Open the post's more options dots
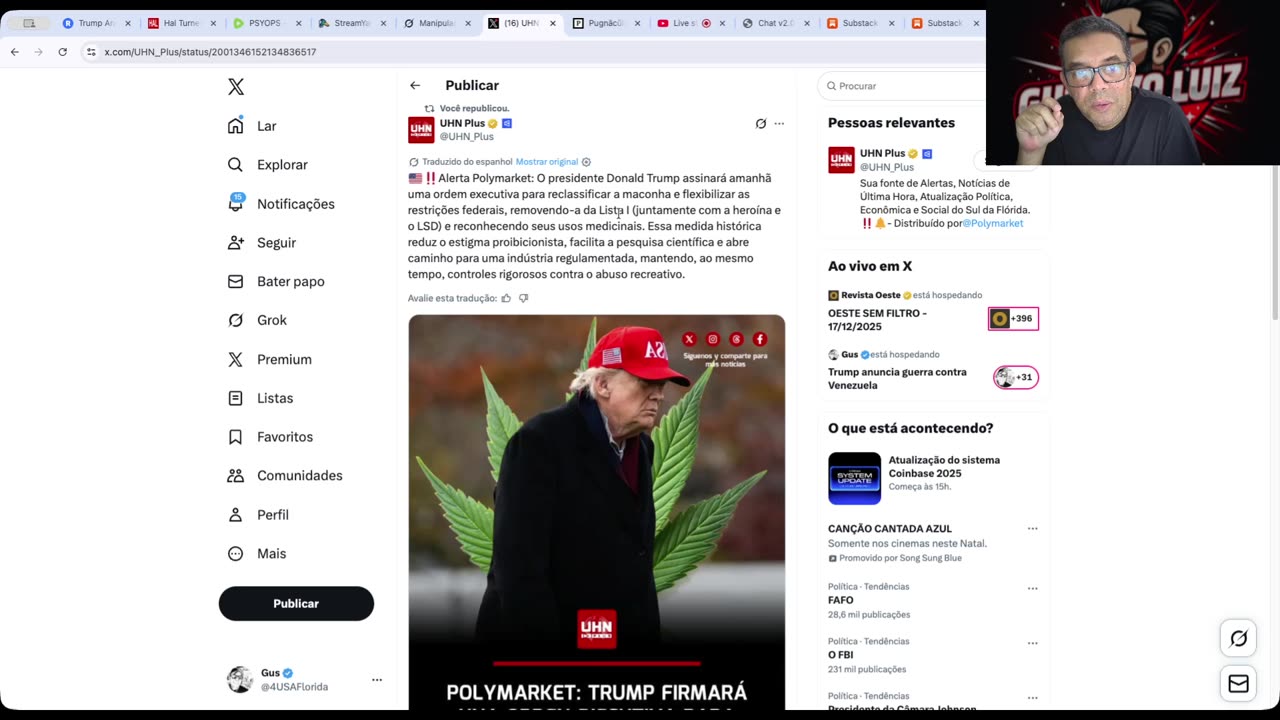1280x720 pixels. (779, 124)
